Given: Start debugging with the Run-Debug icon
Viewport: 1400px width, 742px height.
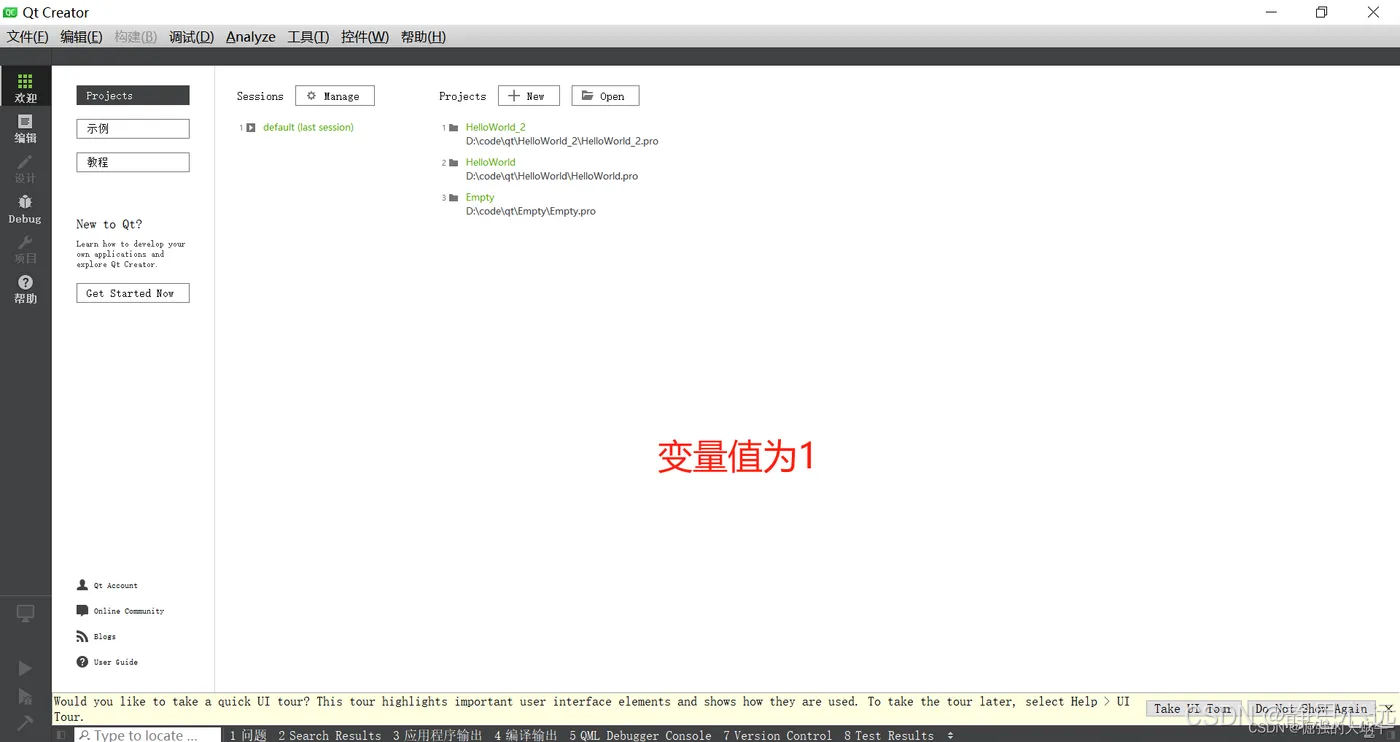Looking at the screenshot, I should pos(25,696).
